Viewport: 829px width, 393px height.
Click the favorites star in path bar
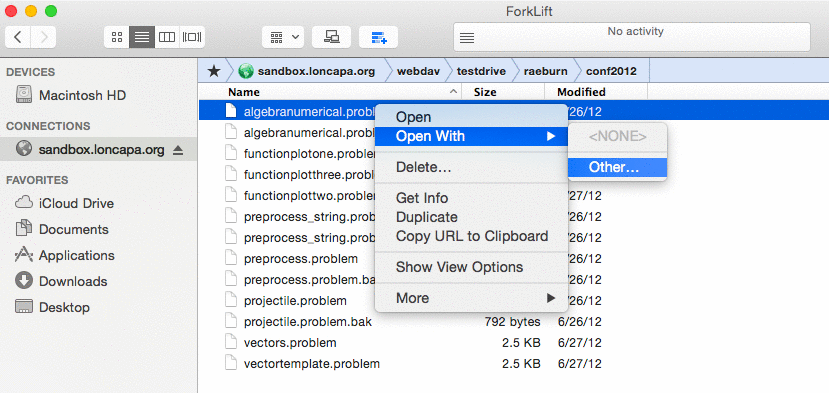[214, 71]
